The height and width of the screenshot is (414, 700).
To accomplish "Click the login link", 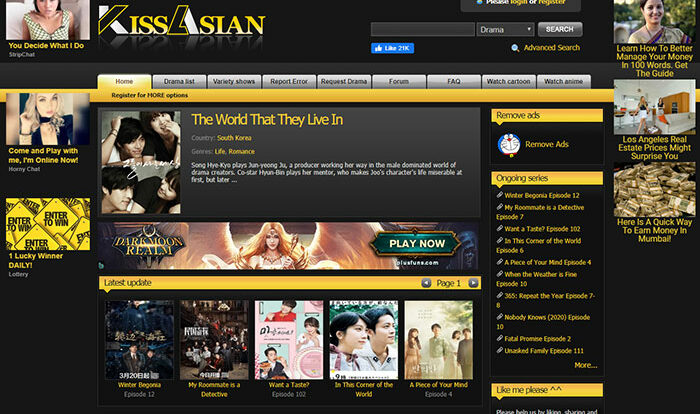I will pyautogui.click(x=520, y=3).
